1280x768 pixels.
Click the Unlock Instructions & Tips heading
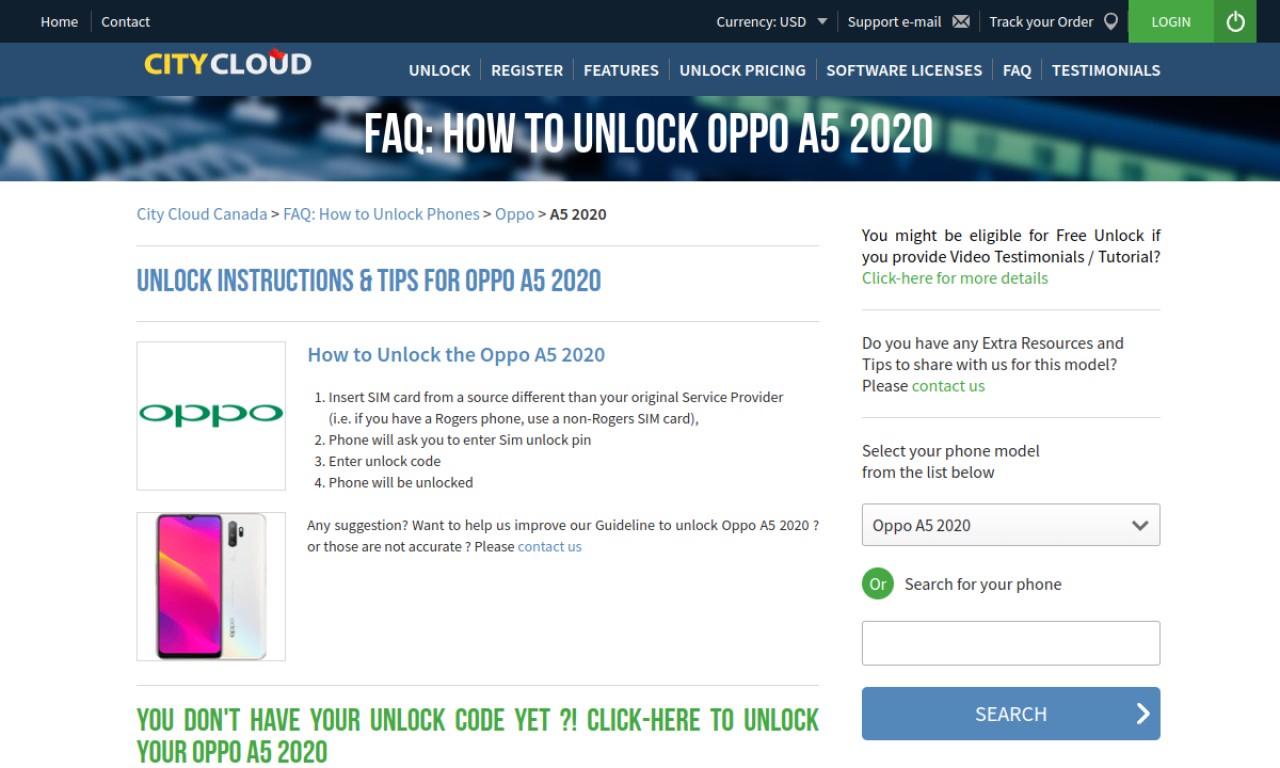[x=369, y=281]
